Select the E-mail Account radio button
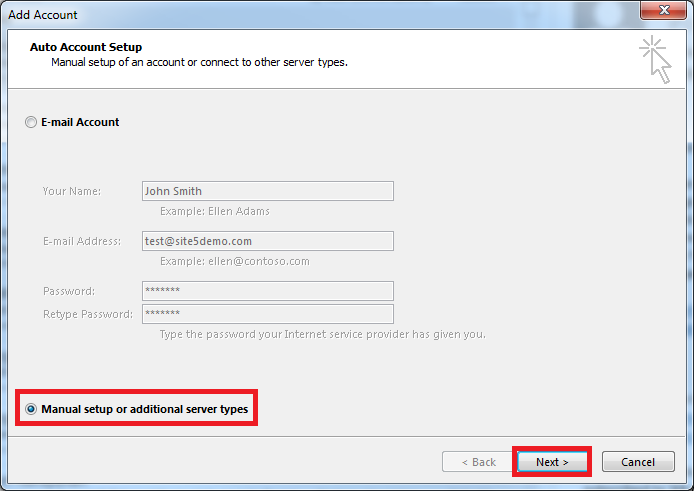The width and height of the screenshot is (694, 491). [31, 122]
